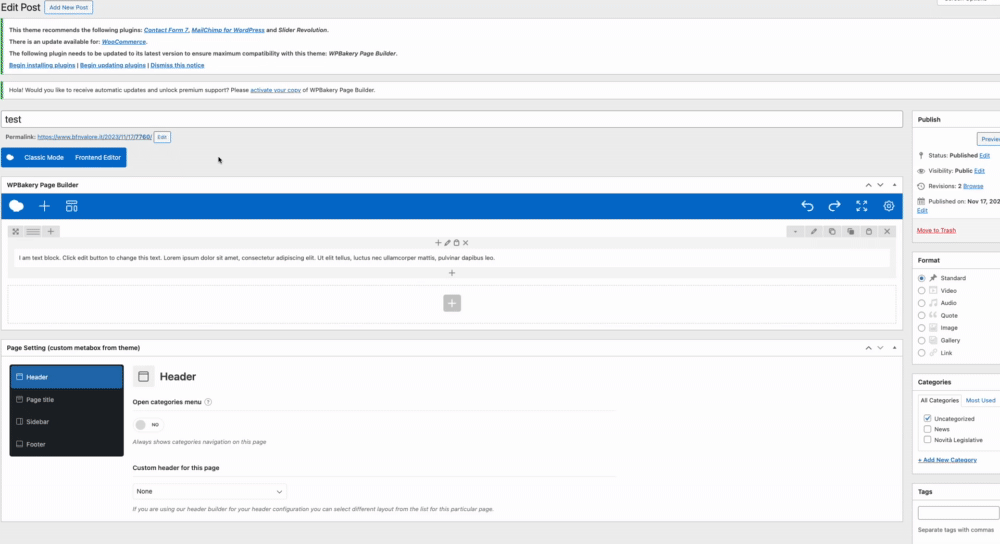
Task: Switch to Classic Mode editor
Action: [44, 158]
